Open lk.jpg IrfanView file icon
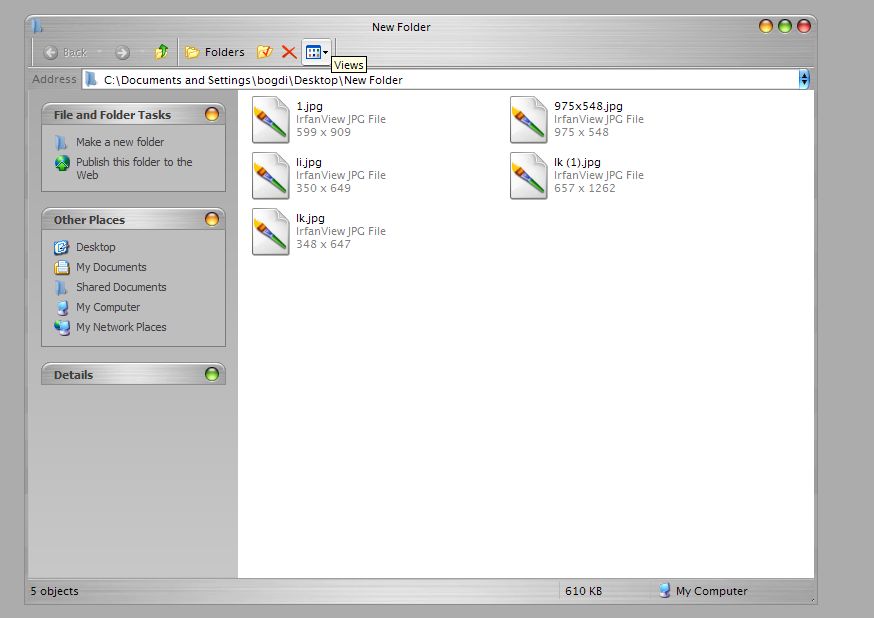The height and width of the screenshot is (618, 874). click(270, 232)
